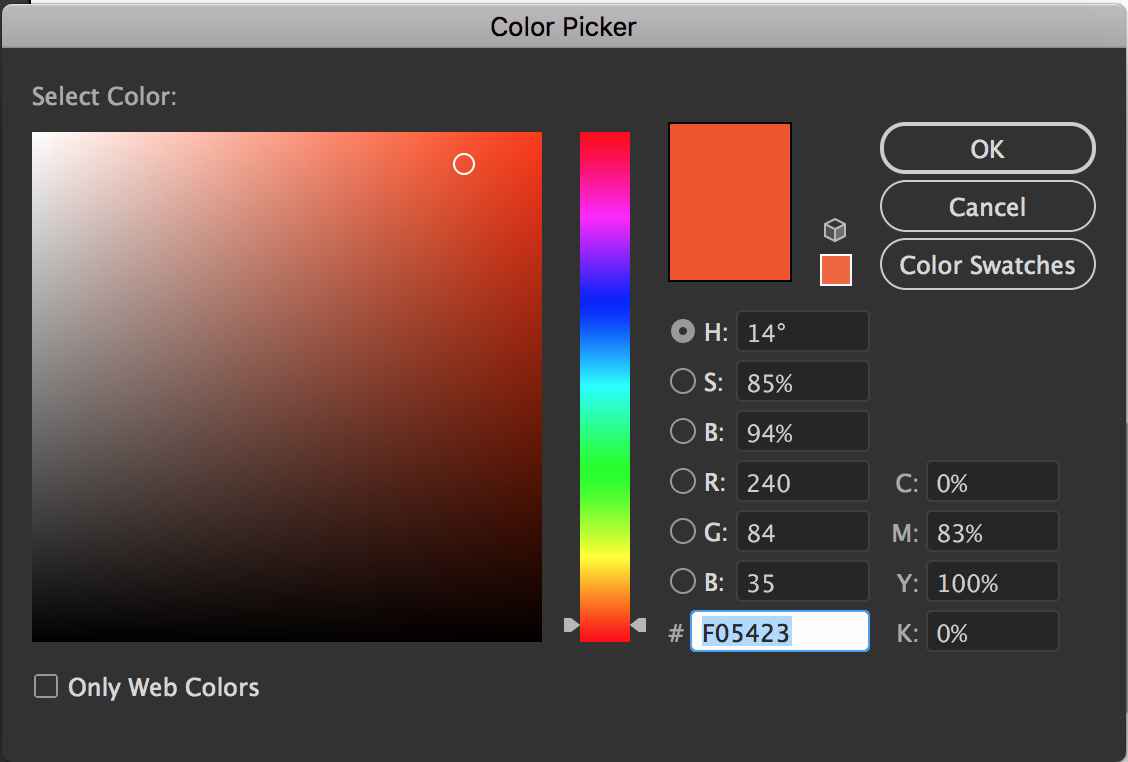The width and height of the screenshot is (1128, 762).
Task: Click the Red value field showing 240
Action: 802,481
